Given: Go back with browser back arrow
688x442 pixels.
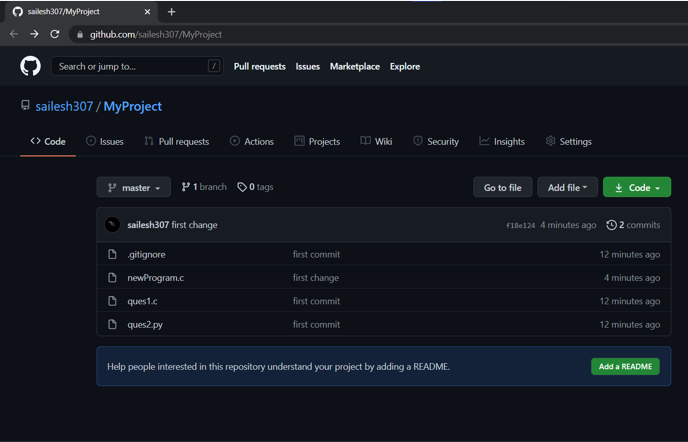Looking at the screenshot, I should click(x=14, y=34).
